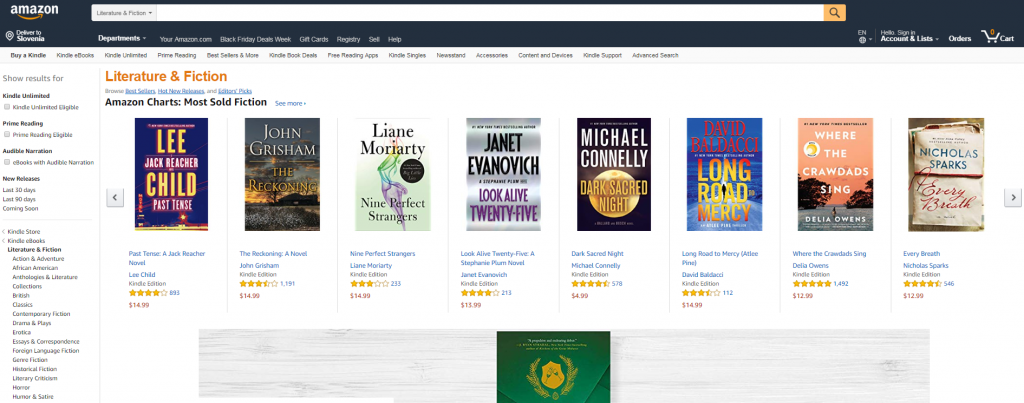Screen dimensions: 1024x403
Task: Open Buy a Kindle tab
Action: pyautogui.click(x=28, y=56)
